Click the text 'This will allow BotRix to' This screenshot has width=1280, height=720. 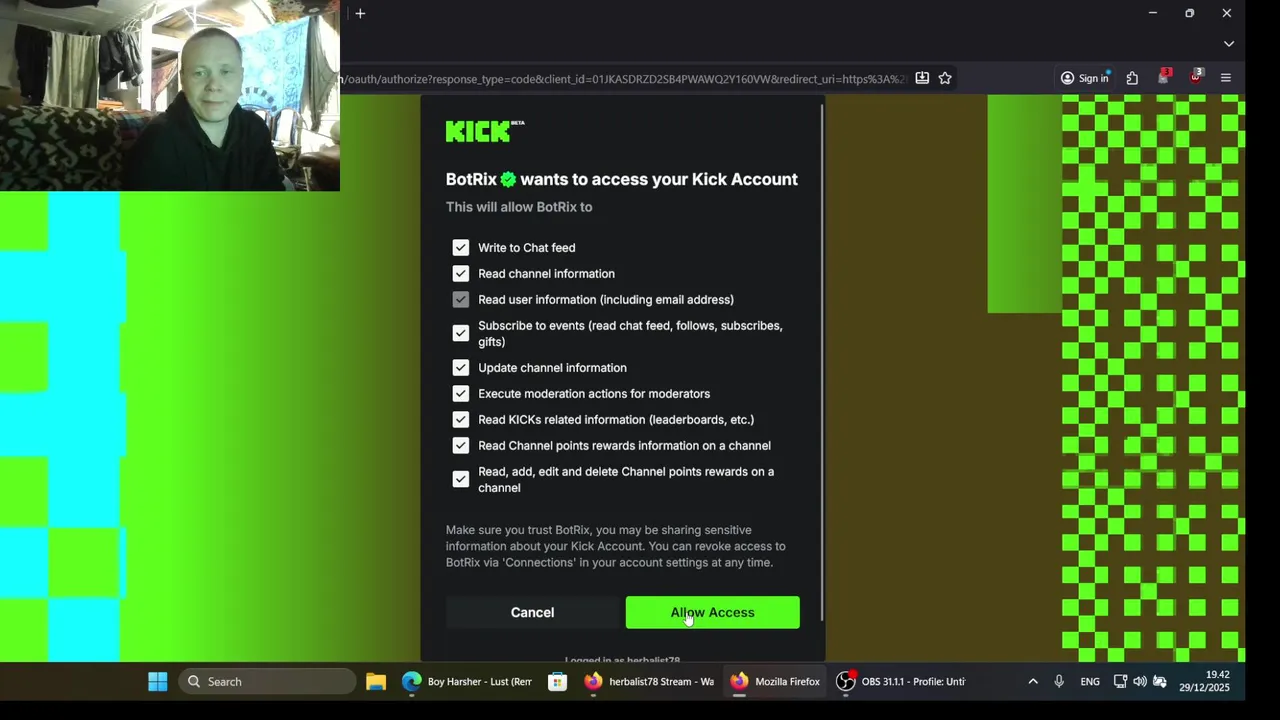pos(519,207)
